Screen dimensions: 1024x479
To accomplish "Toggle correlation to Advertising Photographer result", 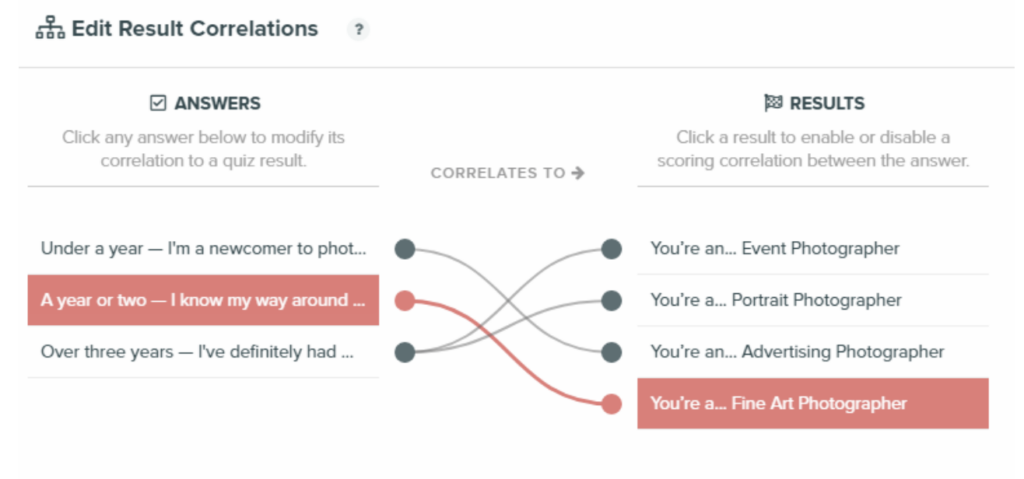I will click(813, 352).
